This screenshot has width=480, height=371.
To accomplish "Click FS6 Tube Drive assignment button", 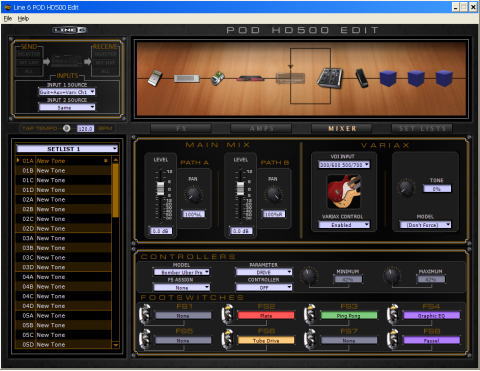I will coord(266,340).
